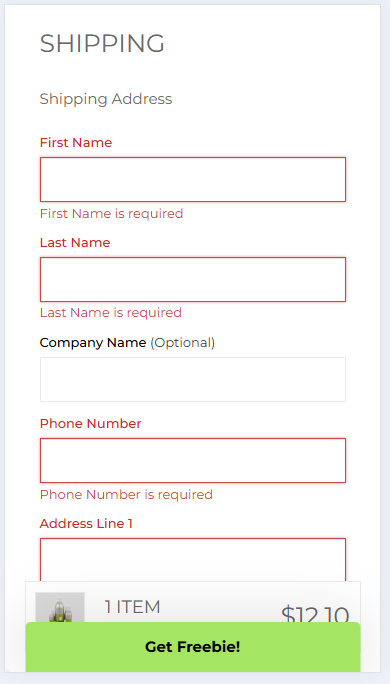This screenshot has width=390, height=684.
Task: Click the Address Line 1 text box
Action: click(193, 560)
